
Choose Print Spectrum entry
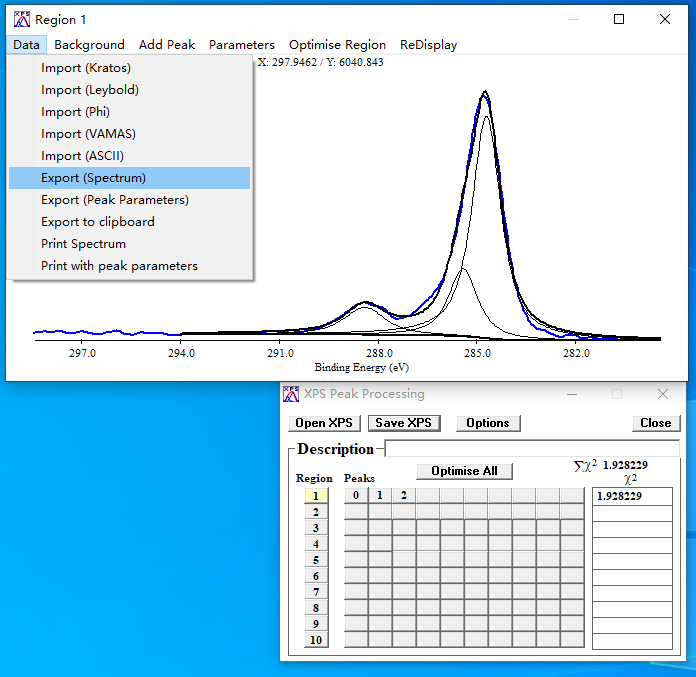129,244
